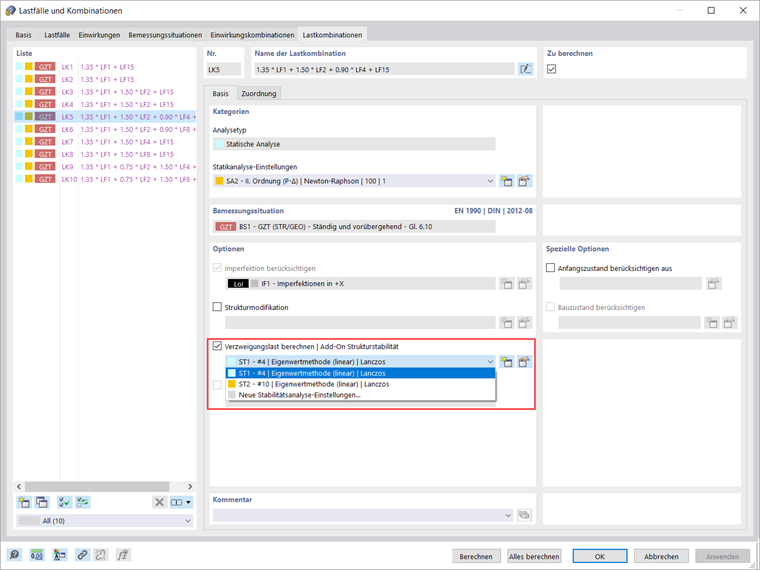Image resolution: width=760 pixels, height=570 pixels.
Task: Open Statikanalyse-Einstellungen dropdown
Action: [x=490, y=181]
